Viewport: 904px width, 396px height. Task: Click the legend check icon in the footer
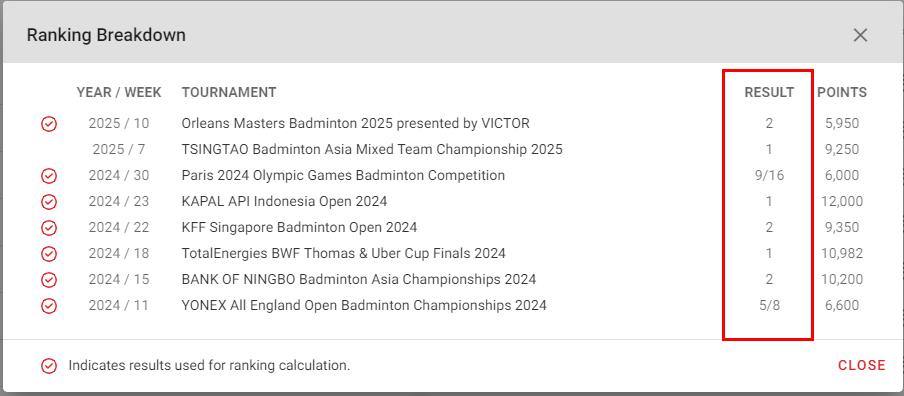[x=49, y=365]
